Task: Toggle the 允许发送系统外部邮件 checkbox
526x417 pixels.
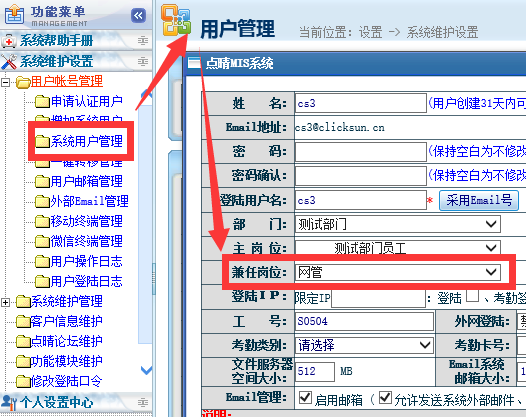Action: [385, 398]
